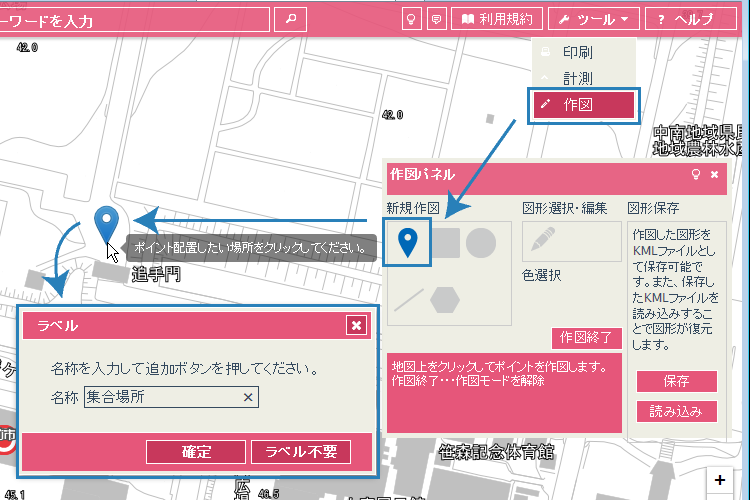
Task: Select the circle drawing tool
Action: click(481, 243)
